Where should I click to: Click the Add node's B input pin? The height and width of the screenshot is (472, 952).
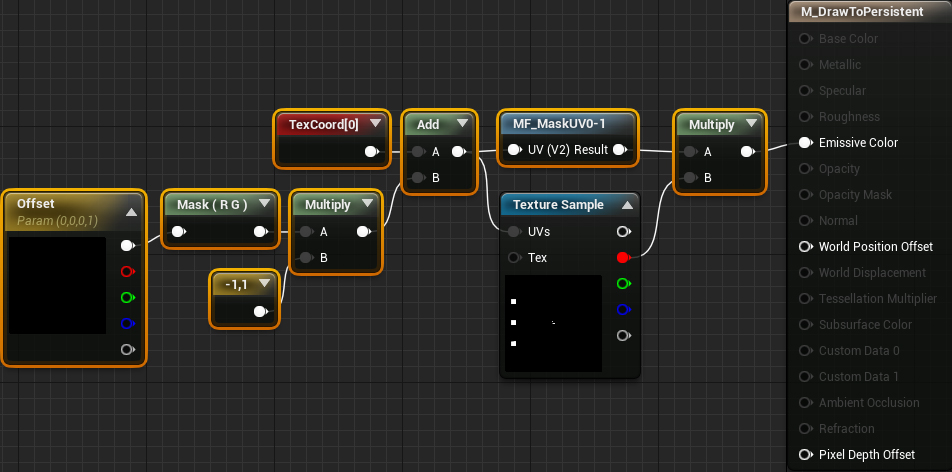click(x=418, y=178)
